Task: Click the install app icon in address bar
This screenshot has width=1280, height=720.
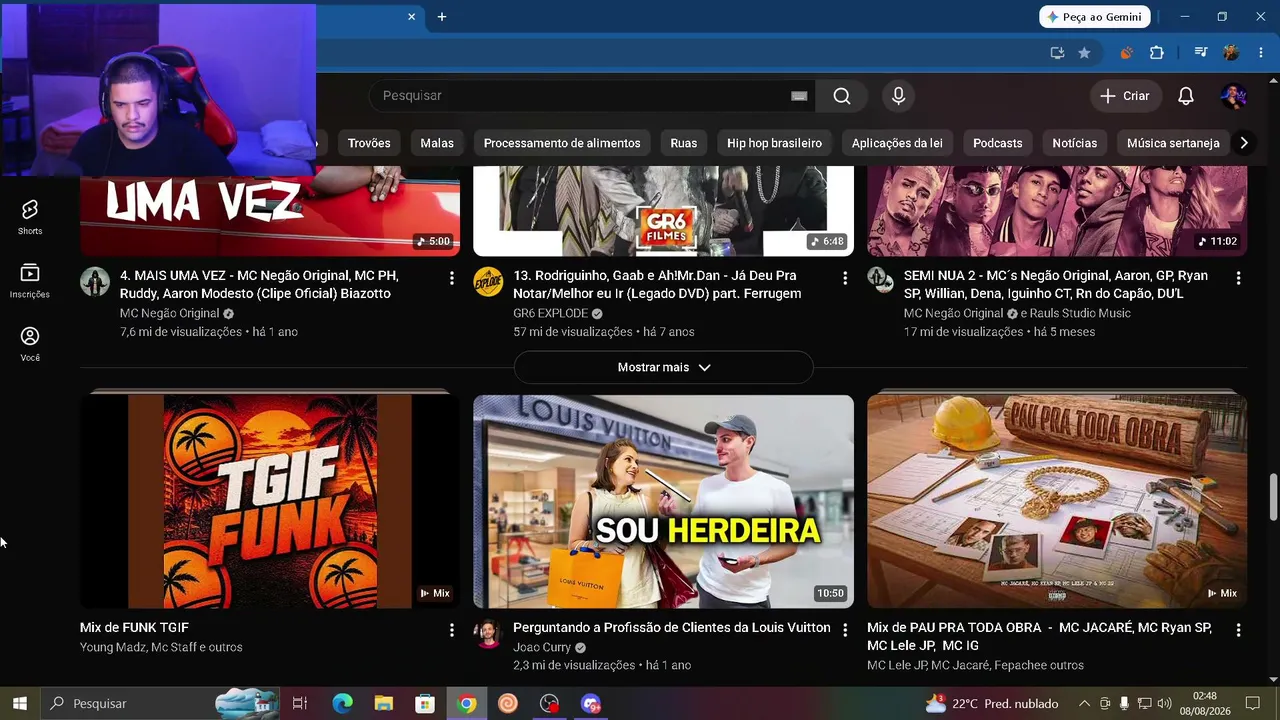Action: click(x=1057, y=53)
